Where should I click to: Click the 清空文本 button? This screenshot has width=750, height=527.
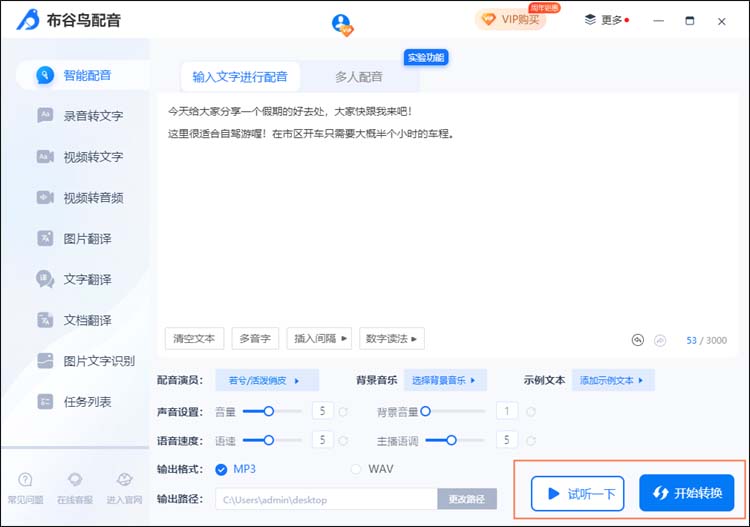coord(194,339)
